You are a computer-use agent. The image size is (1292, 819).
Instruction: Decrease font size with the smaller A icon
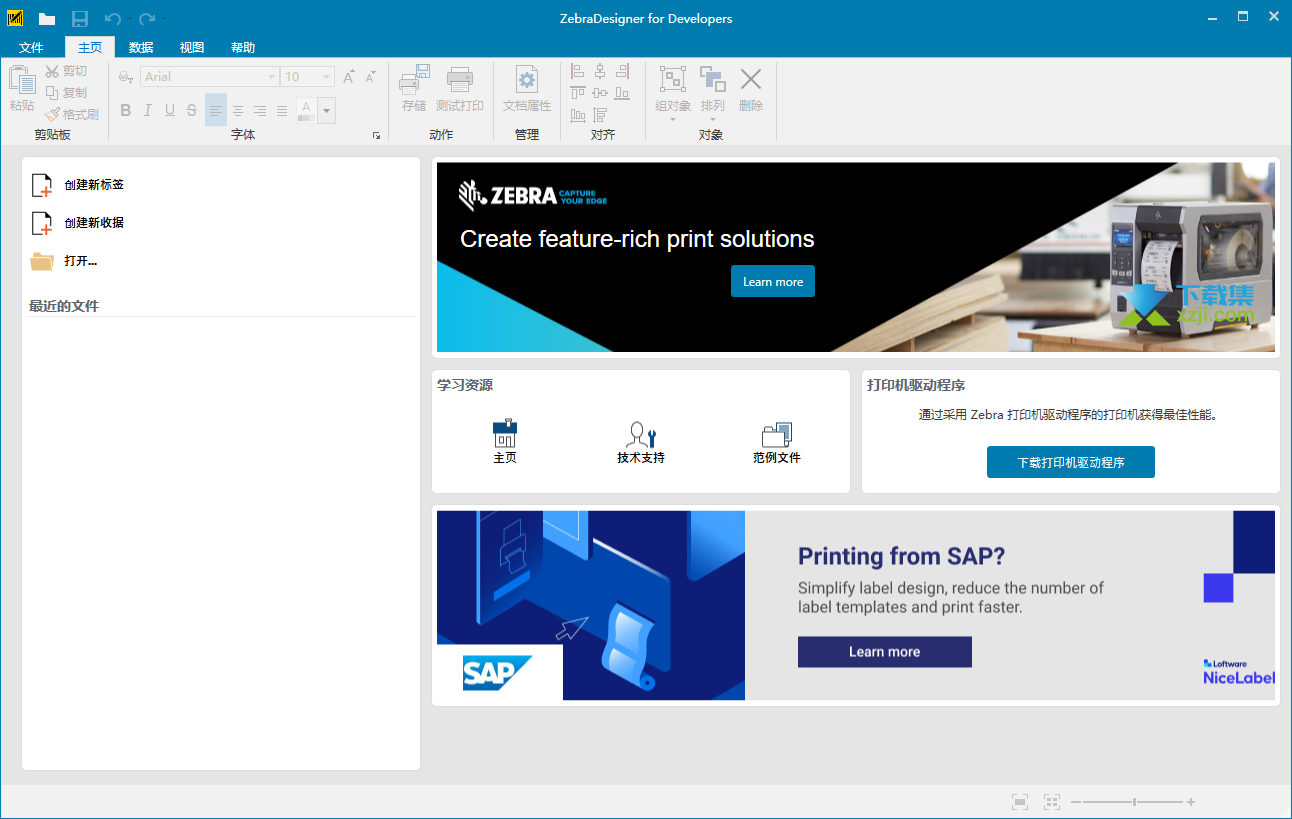[x=371, y=77]
